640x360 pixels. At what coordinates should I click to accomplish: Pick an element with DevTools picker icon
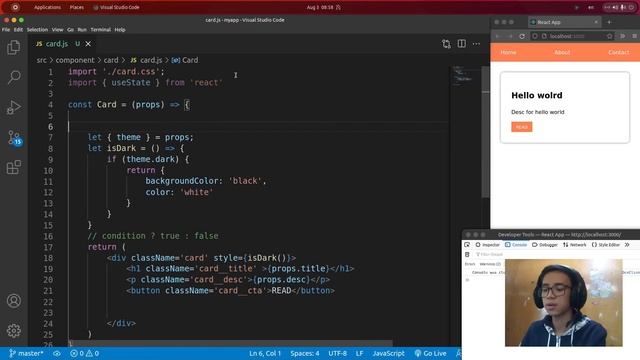click(467, 245)
